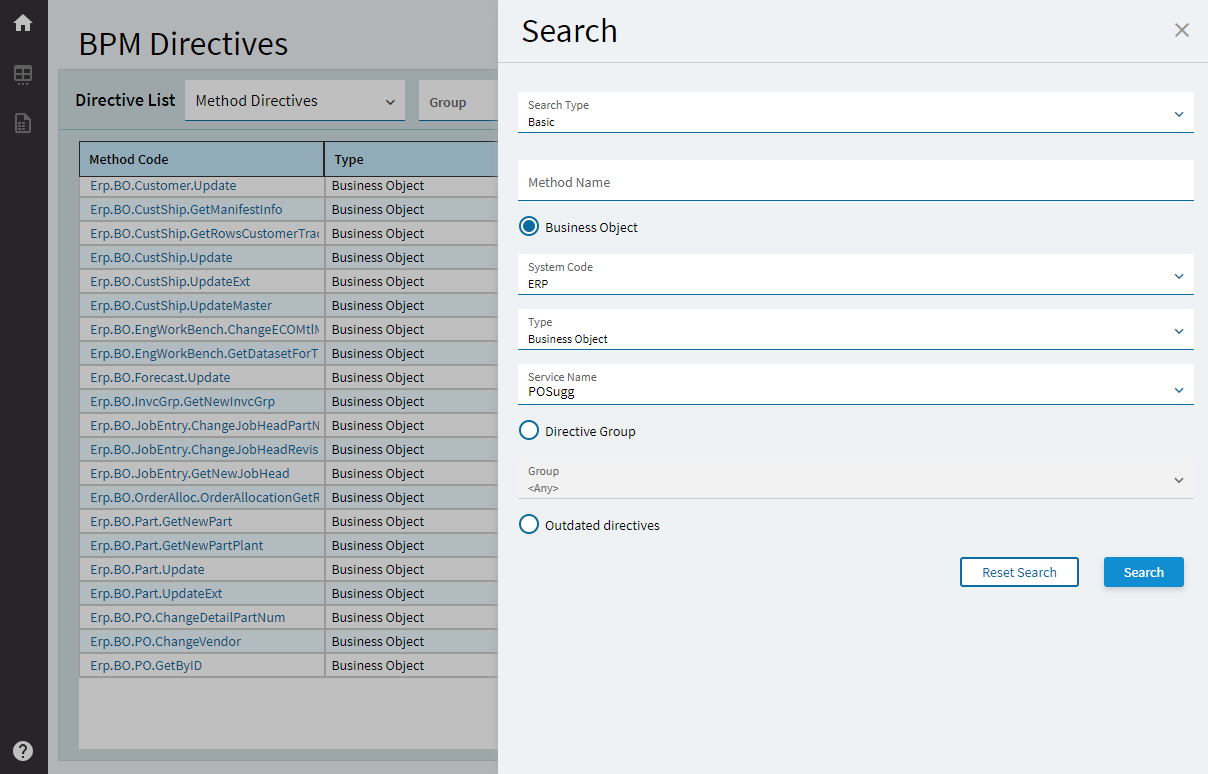Open the Group <Any> dropdown
The height and width of the screenshot is (774, 1208).
pos(856,479)
